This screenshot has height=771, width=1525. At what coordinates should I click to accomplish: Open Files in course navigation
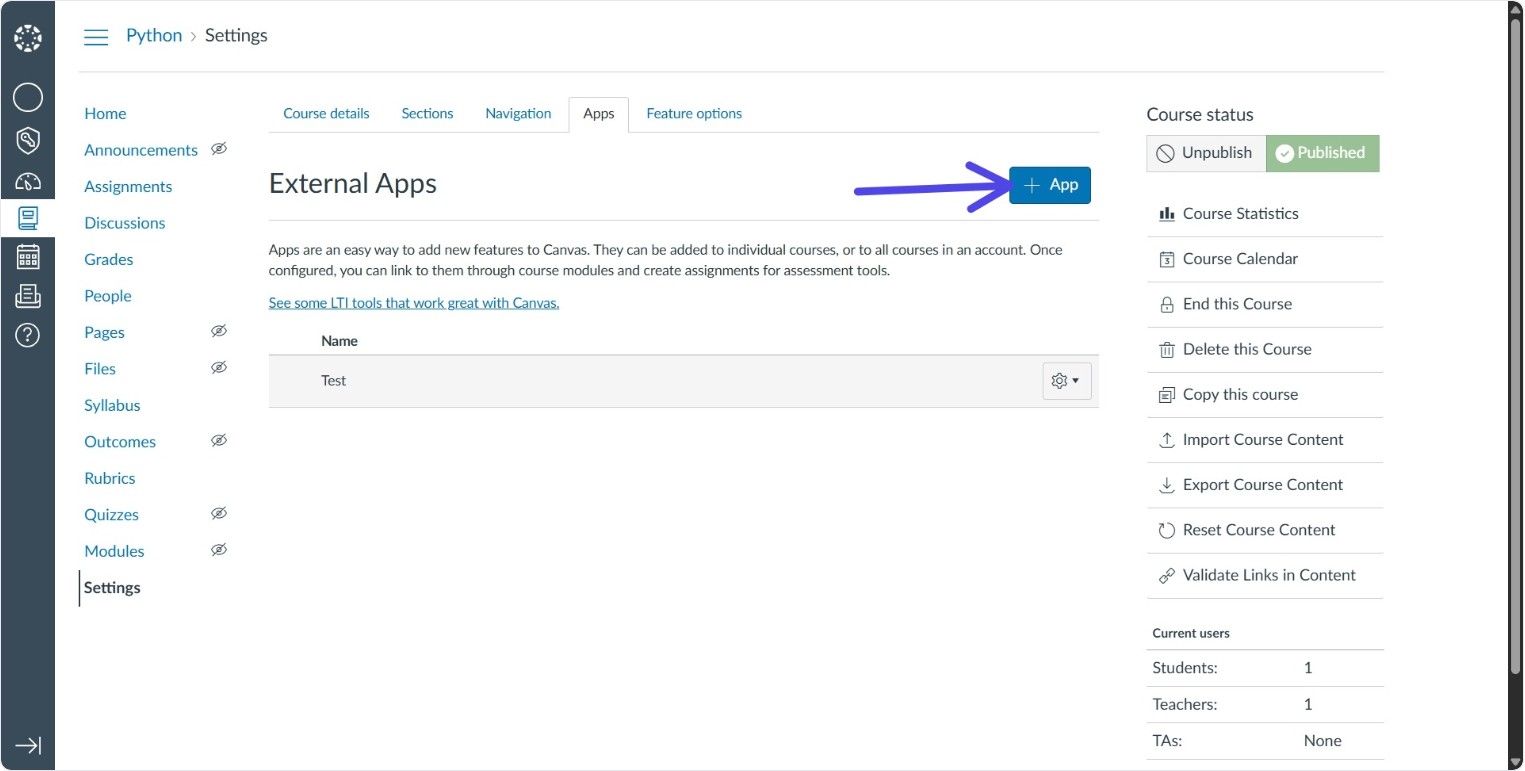coord(100,369)
